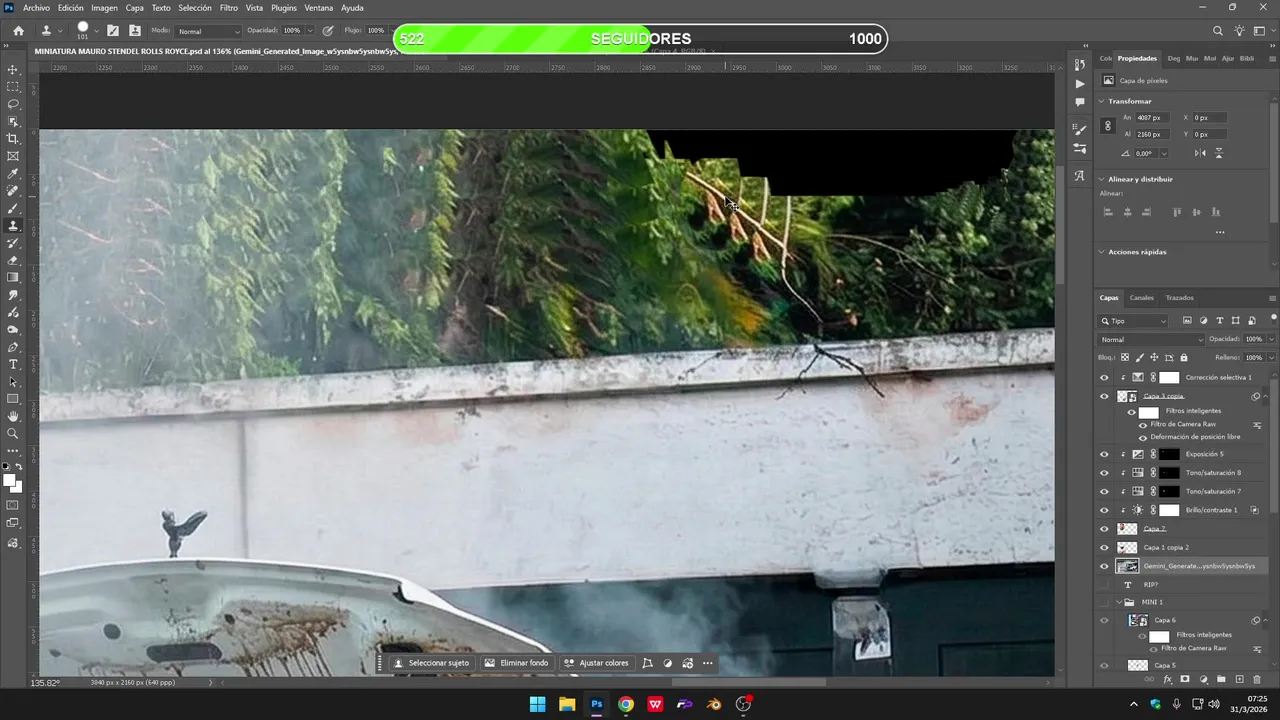Hide the Capa 1 copia 2 layer

(1104, 548)
